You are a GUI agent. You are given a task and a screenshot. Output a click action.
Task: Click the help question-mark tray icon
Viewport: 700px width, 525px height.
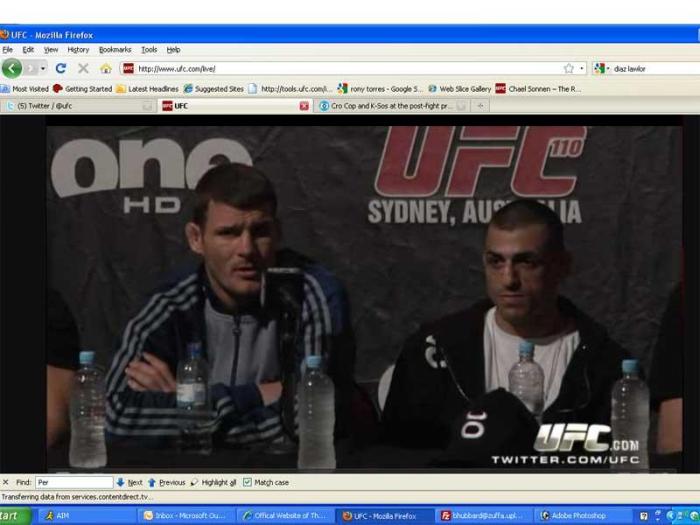644,516
